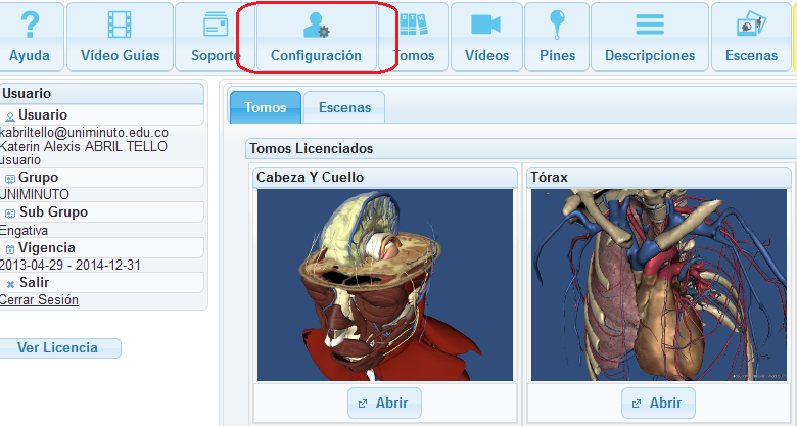Image resolution: width=797 pixels, height=426 pixels.
Task: Click the Ver Licencia button
Action: pos(58,348)
